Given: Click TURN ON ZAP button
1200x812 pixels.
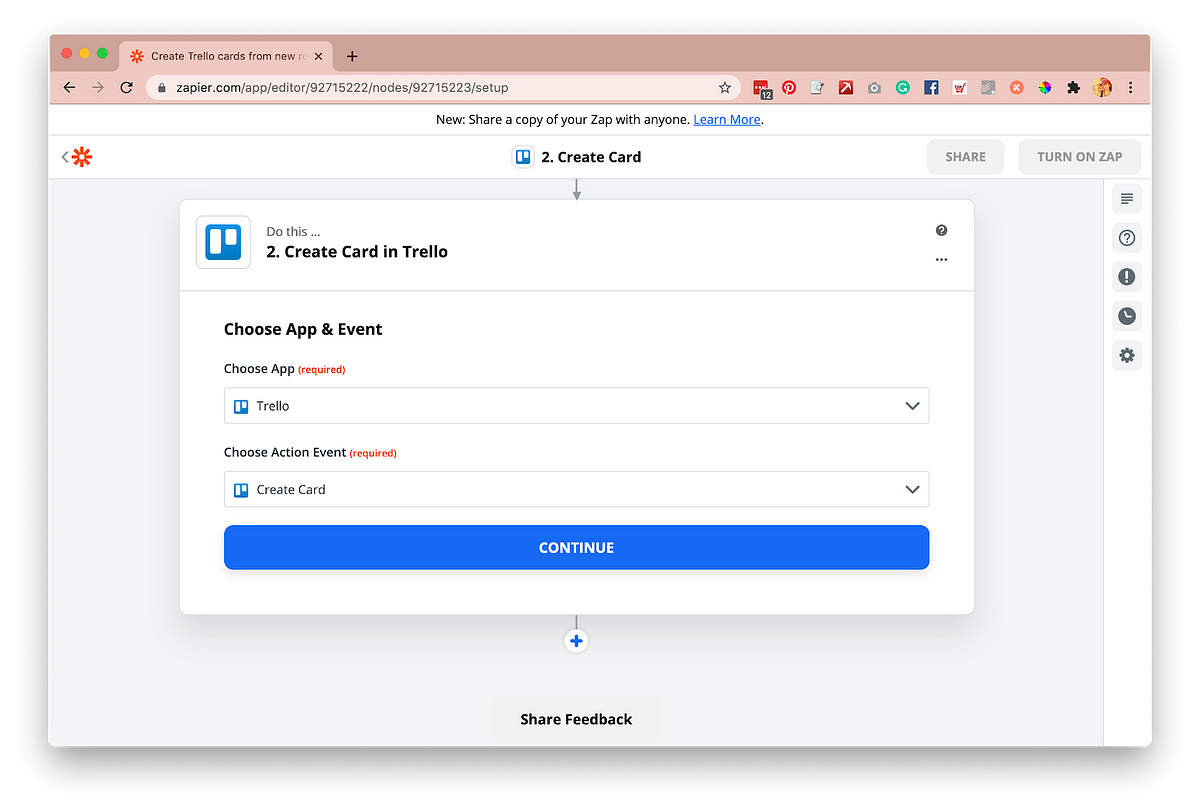Looking at the screenshot, I should (1080, 157).
